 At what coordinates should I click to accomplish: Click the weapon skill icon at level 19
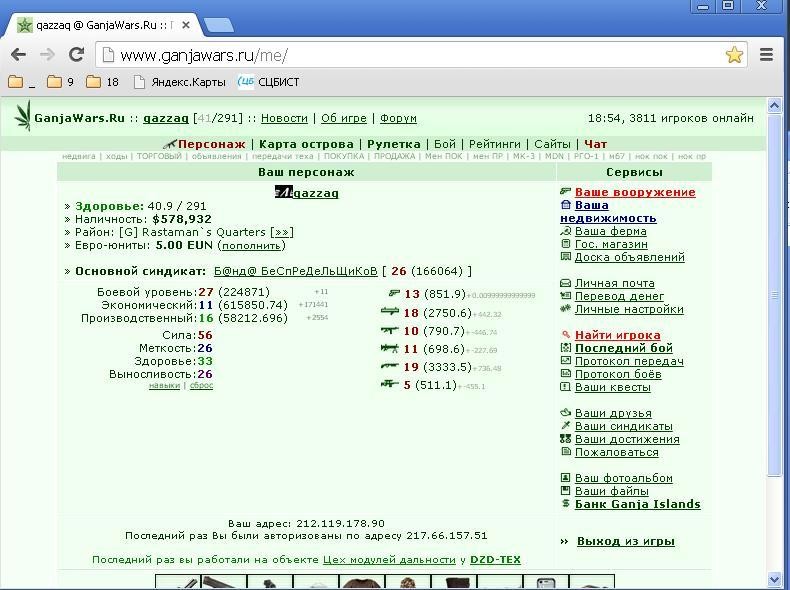pos(389,366)
